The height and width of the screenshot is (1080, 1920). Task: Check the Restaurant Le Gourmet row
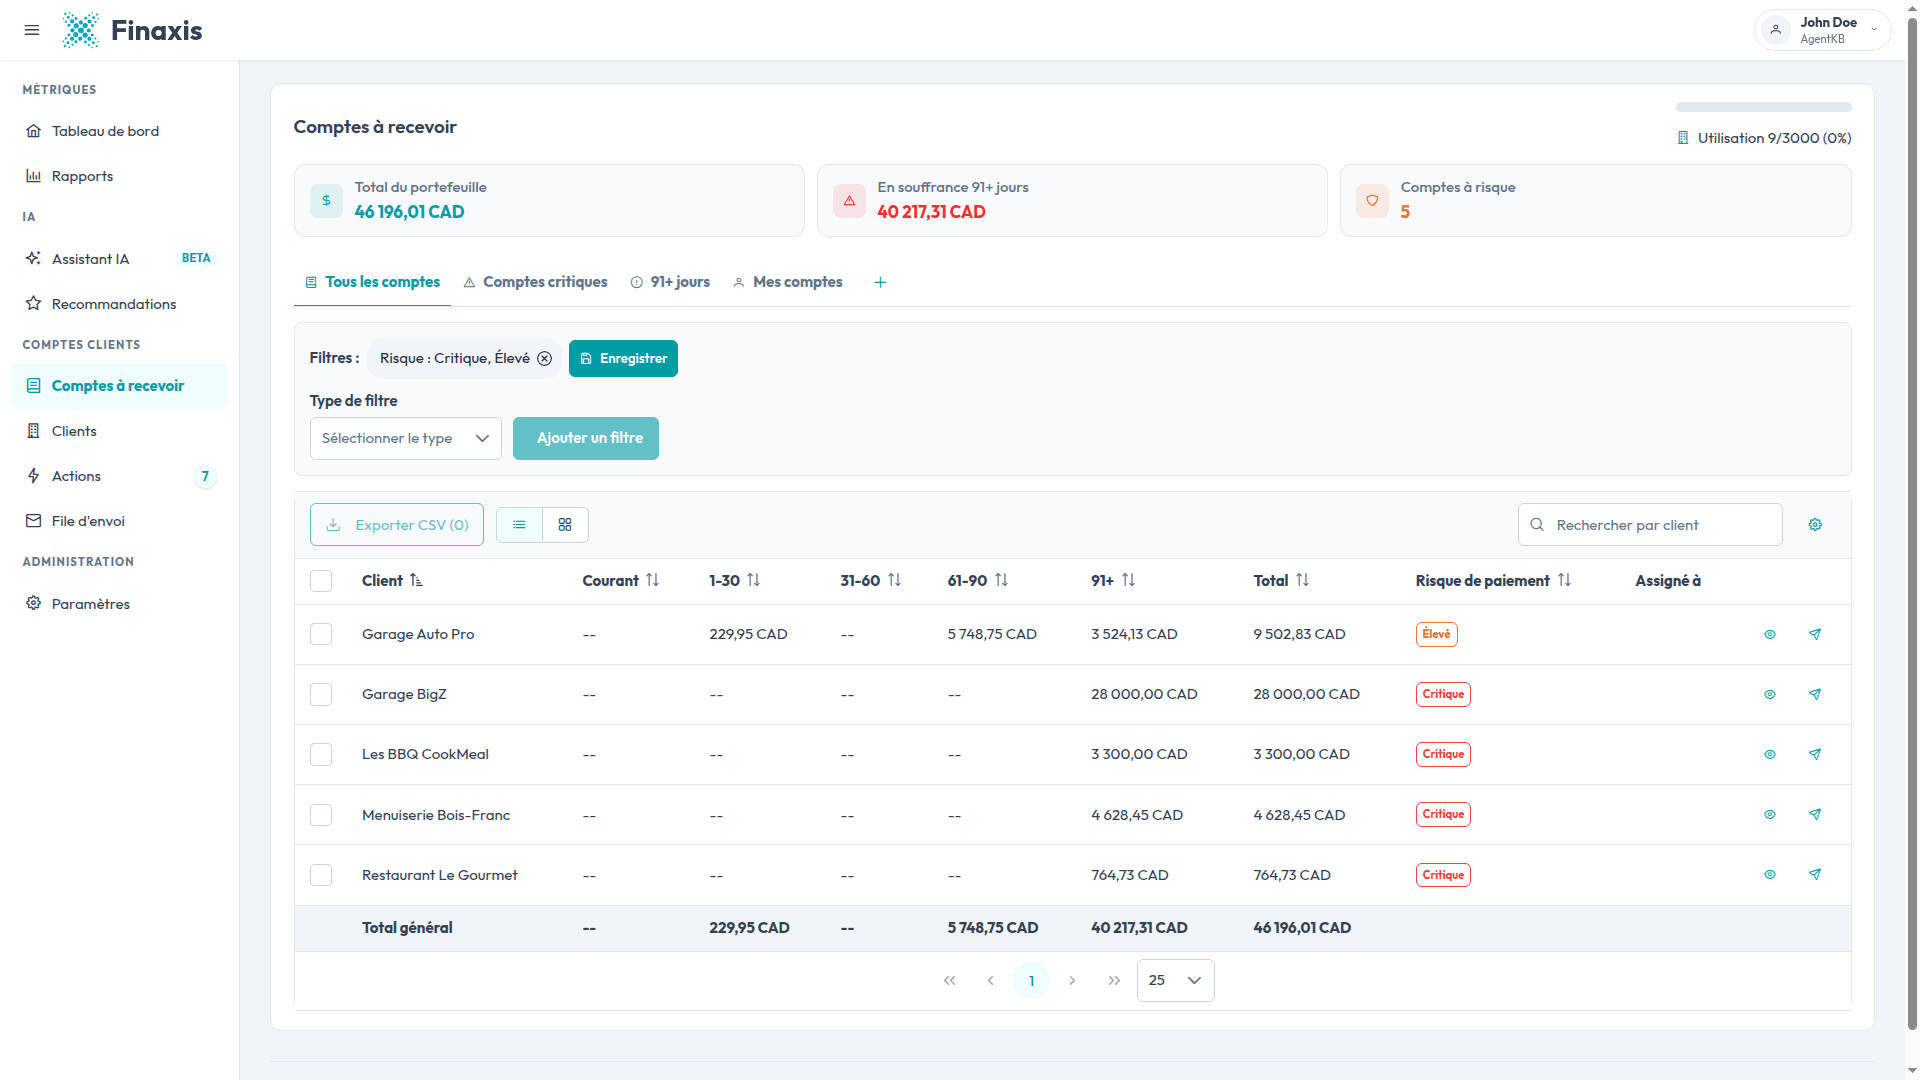pos(321,875)
